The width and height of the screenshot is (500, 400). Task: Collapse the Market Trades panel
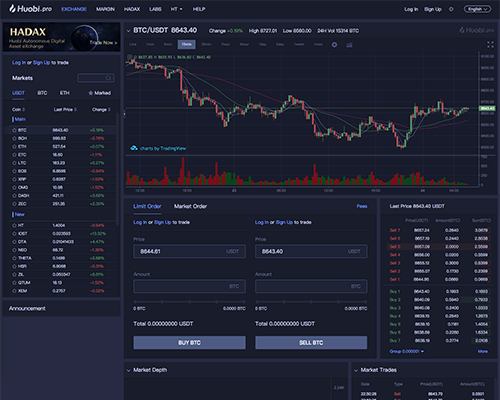356,370
